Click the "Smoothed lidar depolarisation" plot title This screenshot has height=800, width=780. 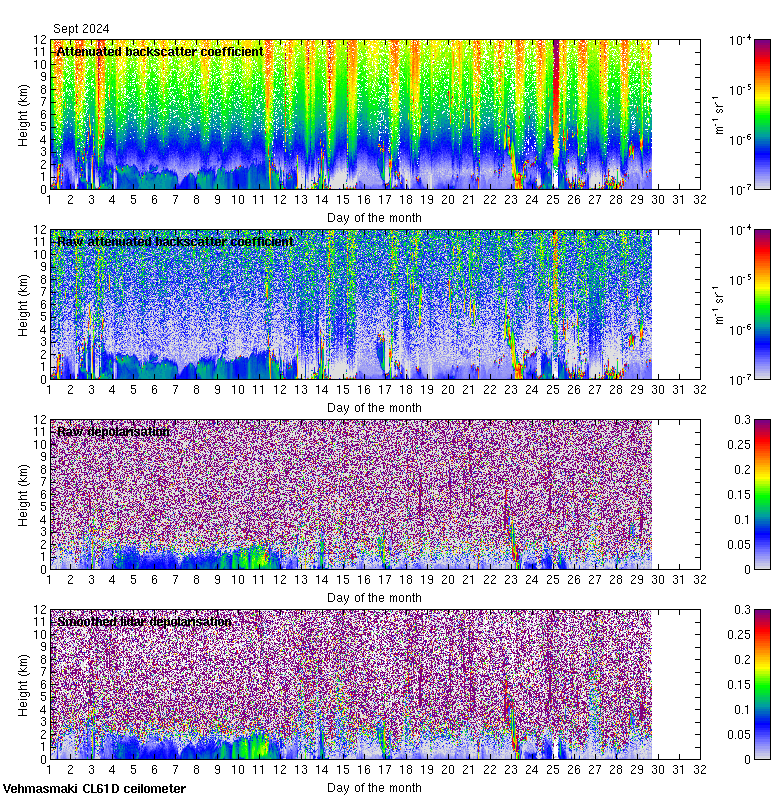[144, 622]
